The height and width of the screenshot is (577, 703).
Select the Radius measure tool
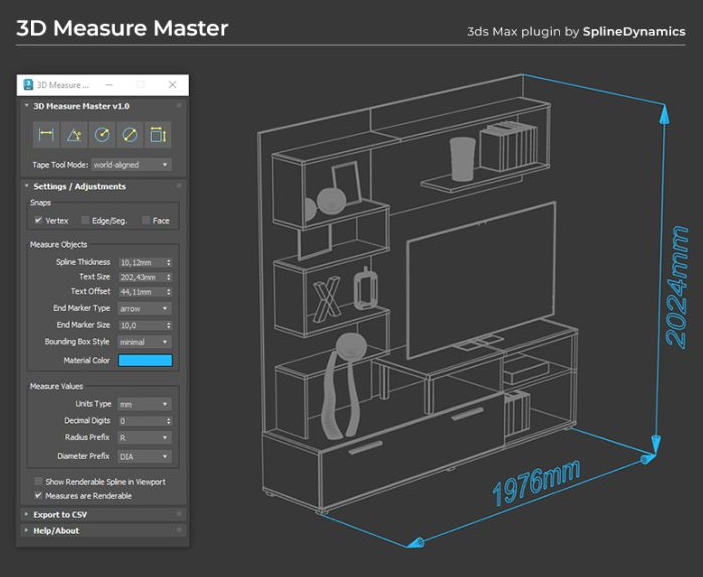(x=101, y=135)
